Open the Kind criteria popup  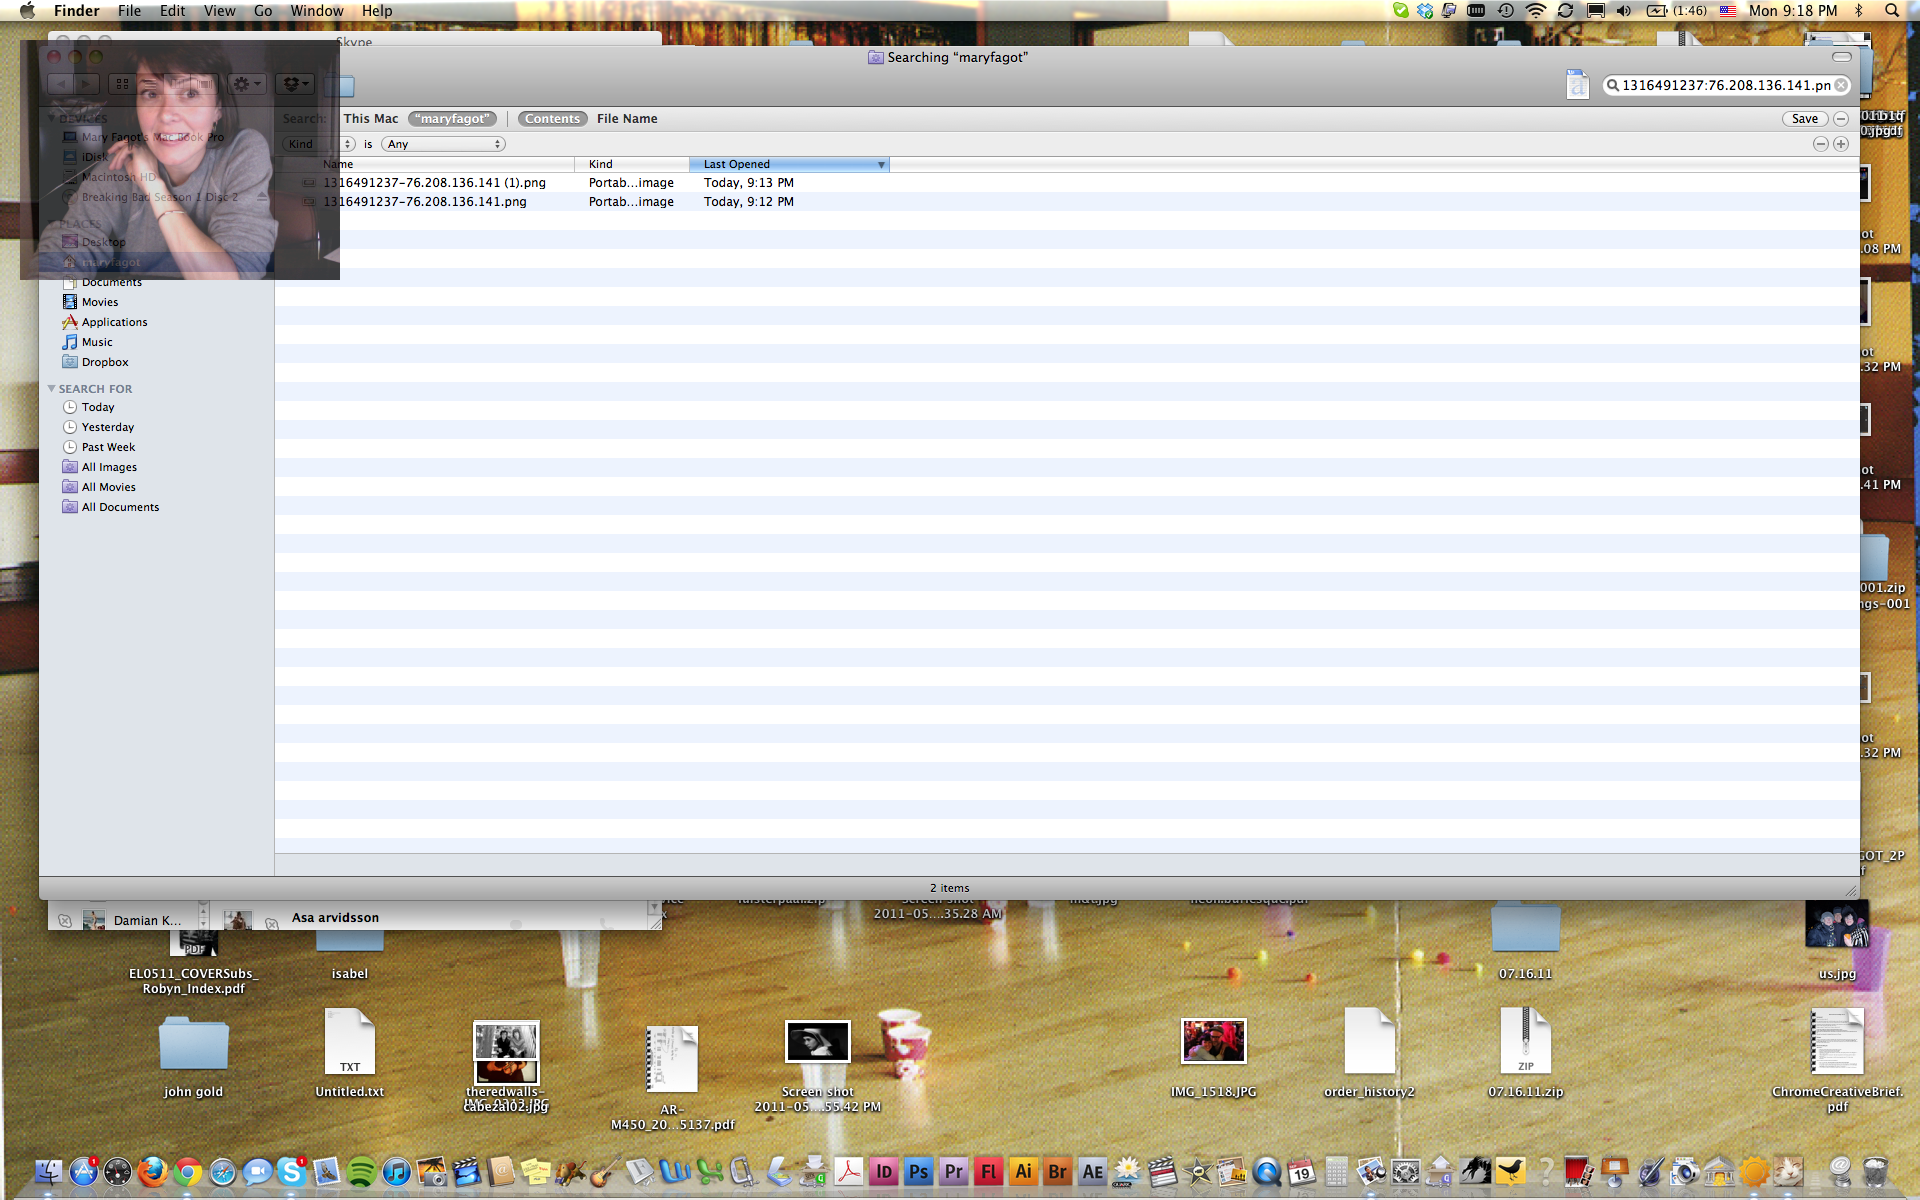[318, 144]
